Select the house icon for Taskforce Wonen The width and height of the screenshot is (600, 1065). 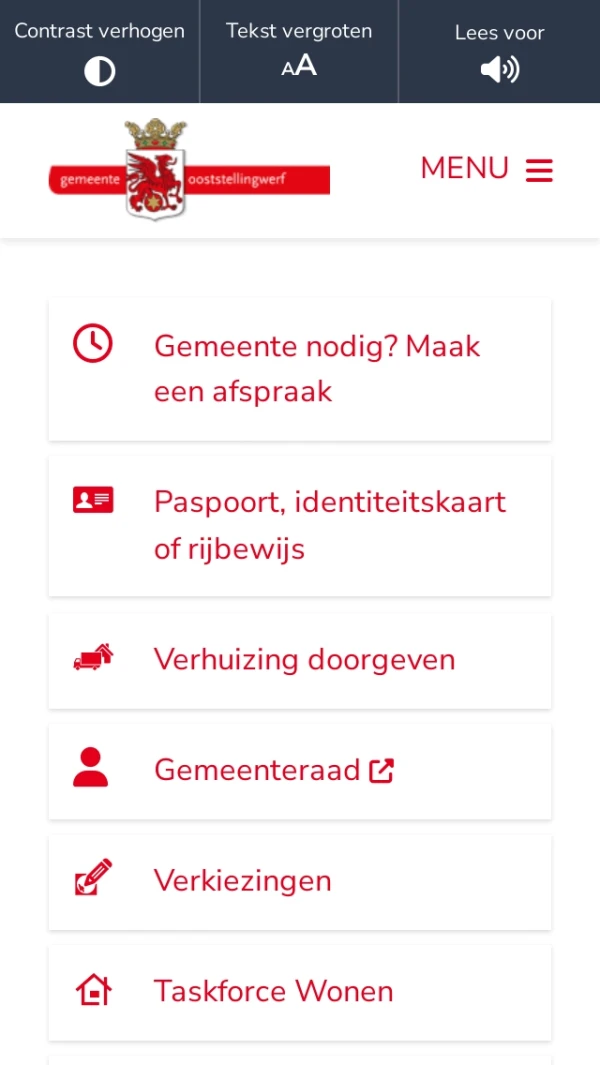pyautogui.click(x=92, y=990)
